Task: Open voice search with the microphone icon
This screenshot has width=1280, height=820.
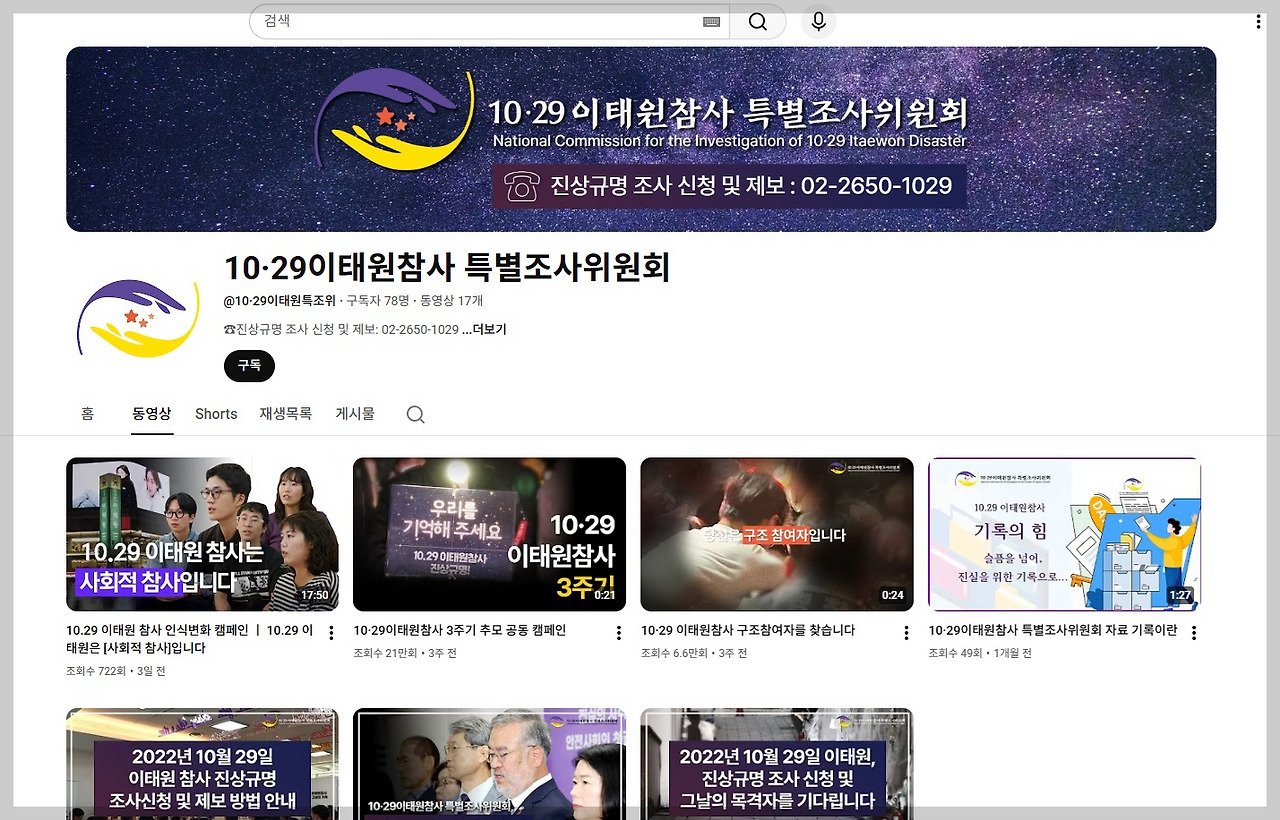Action: (x=818, y=21)
